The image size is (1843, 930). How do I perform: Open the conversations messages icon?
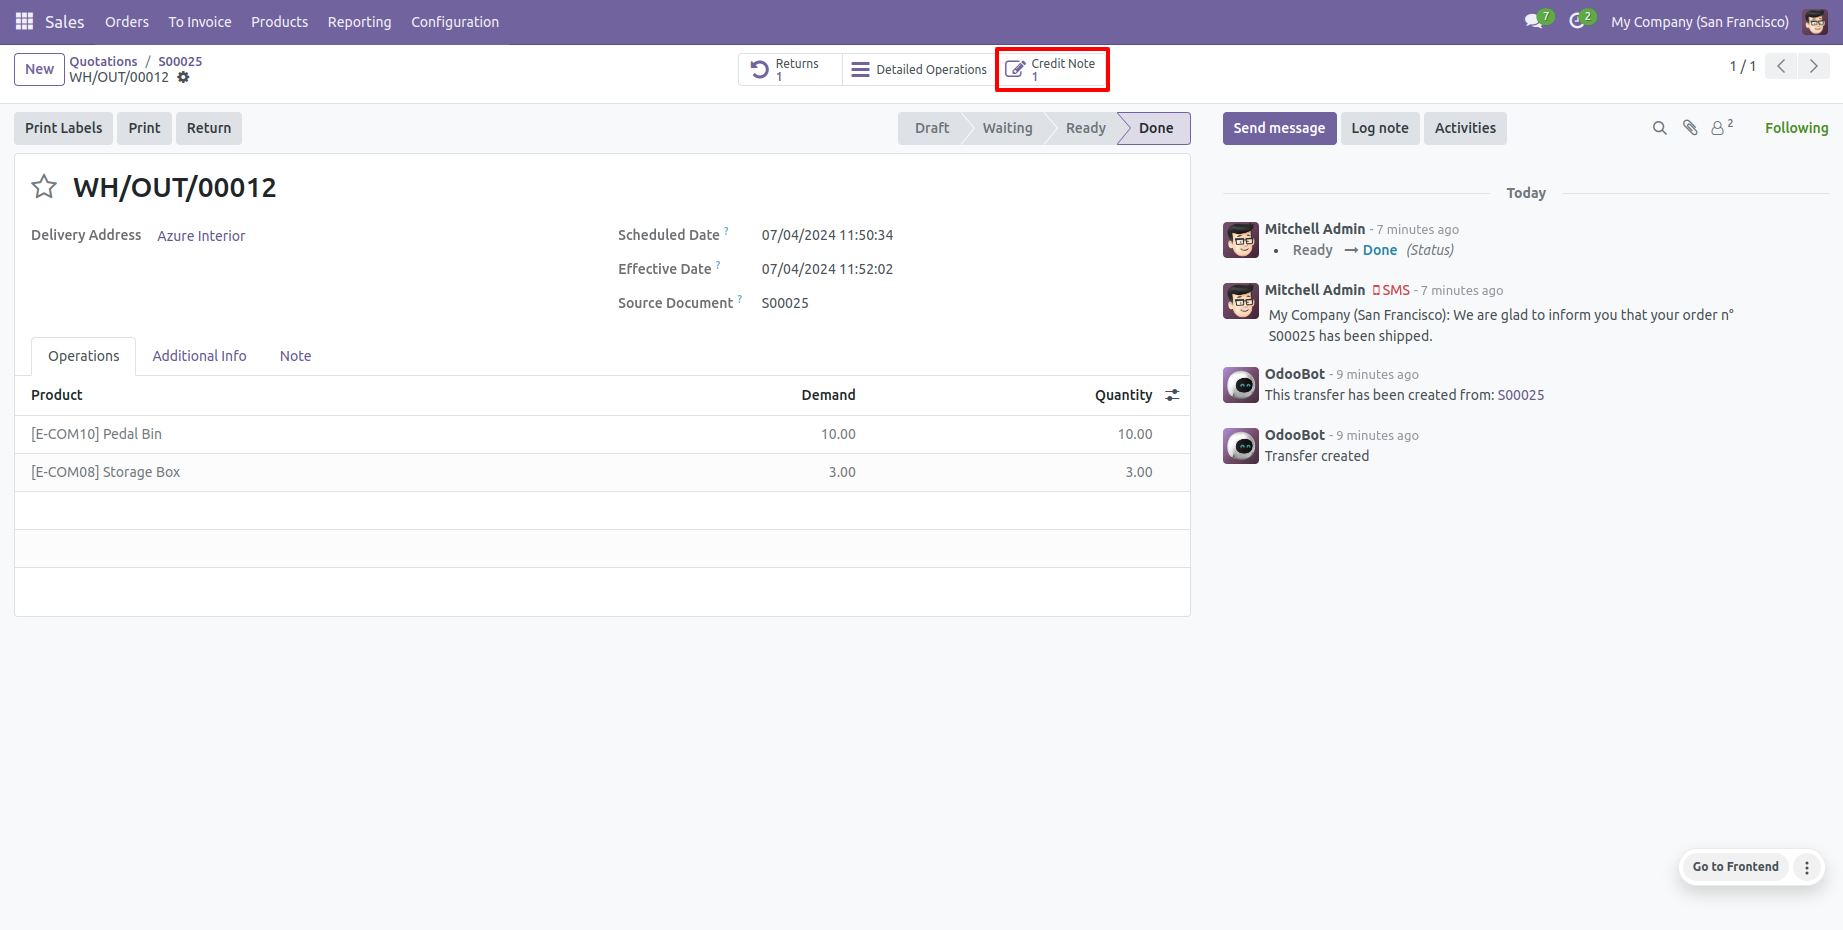[1535, 21]
